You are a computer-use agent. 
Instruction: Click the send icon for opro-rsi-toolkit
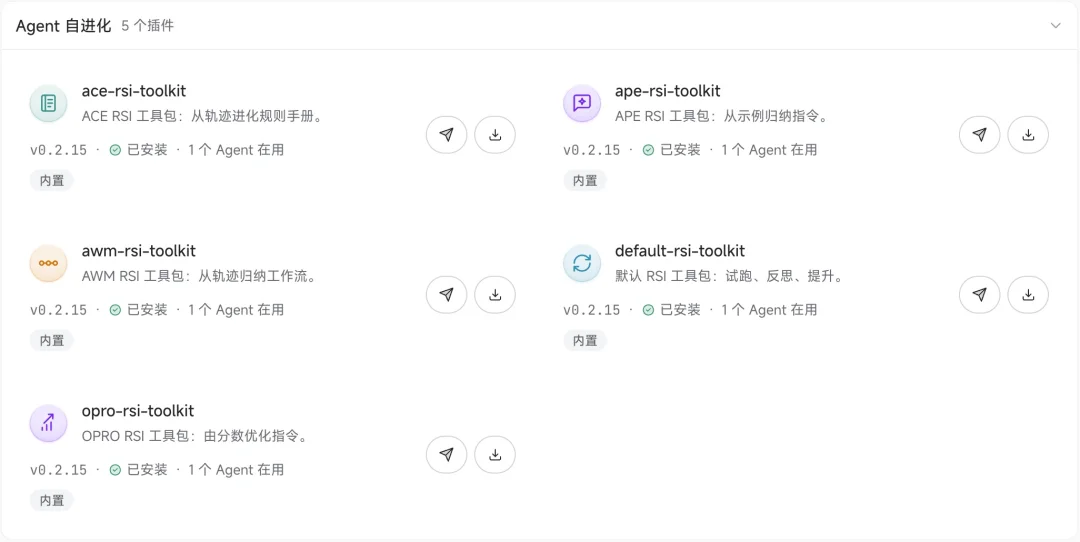click(x=446, y=455)
